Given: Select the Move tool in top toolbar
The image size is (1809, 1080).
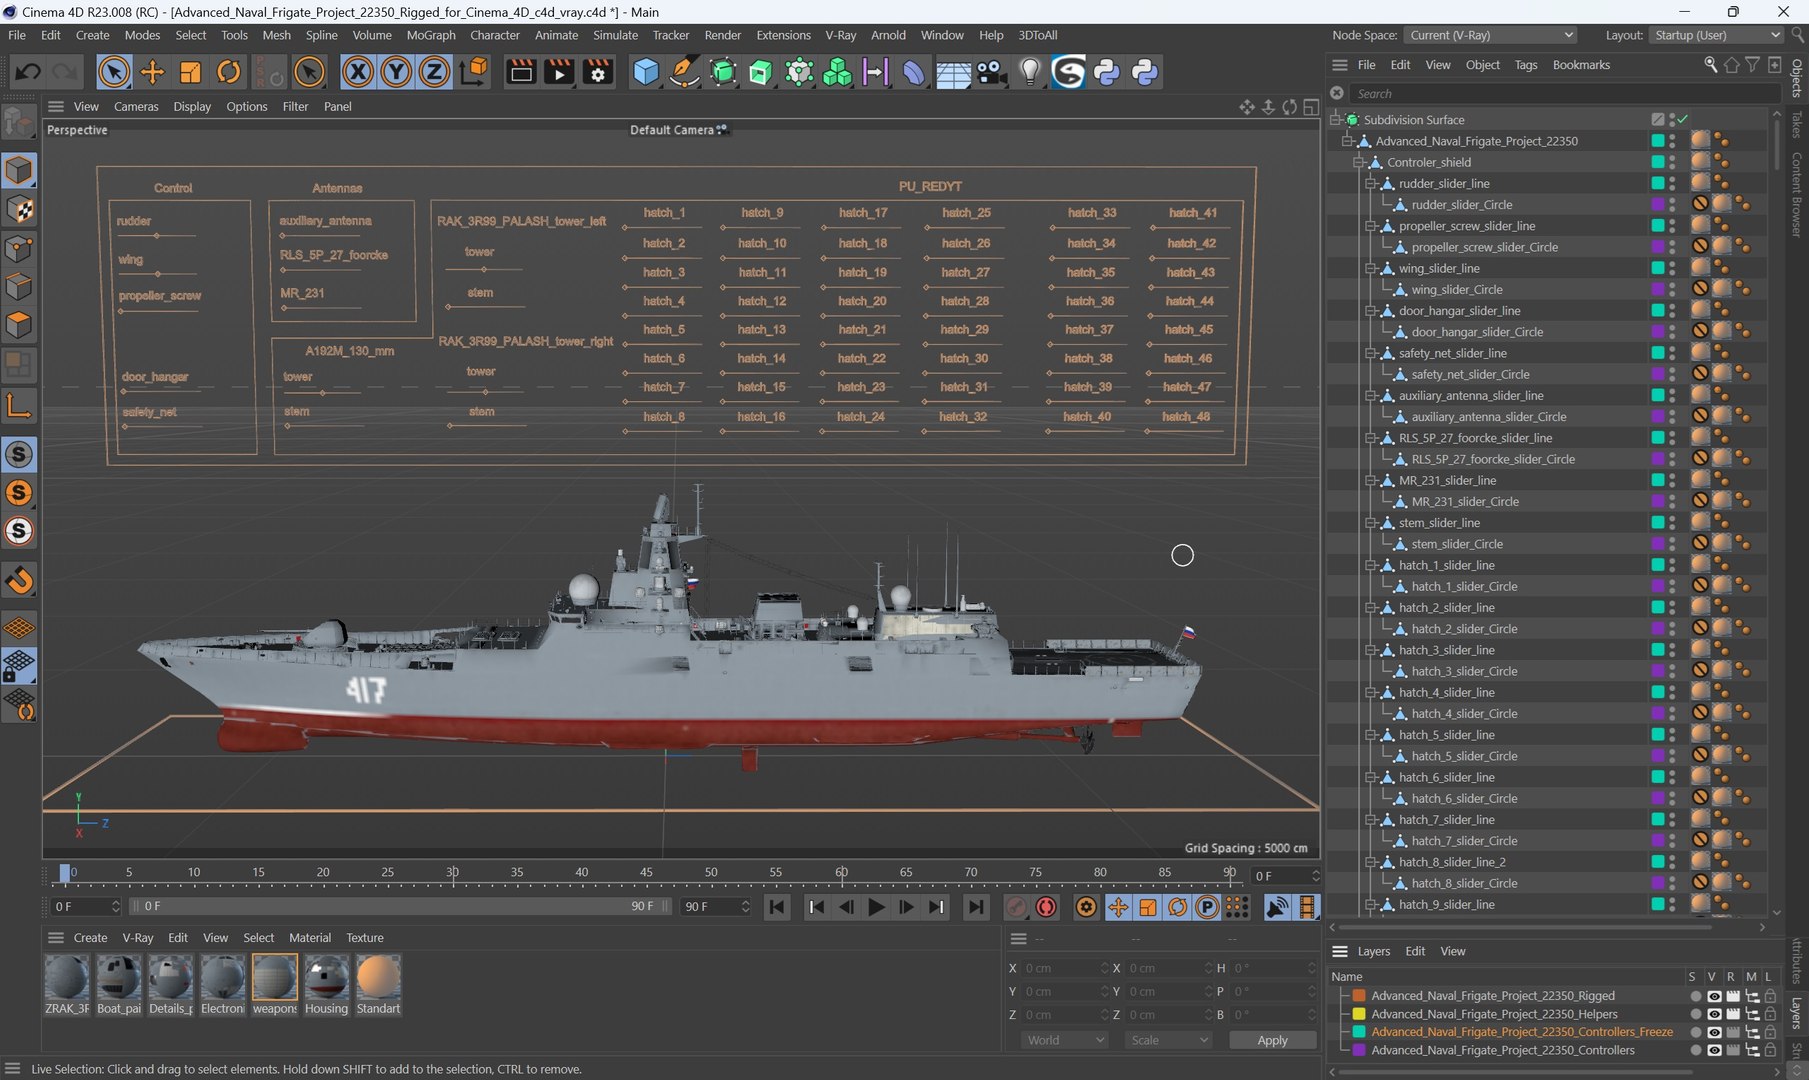Looking at the screenshot, I should pyautogui.click(x=152, y=72).
